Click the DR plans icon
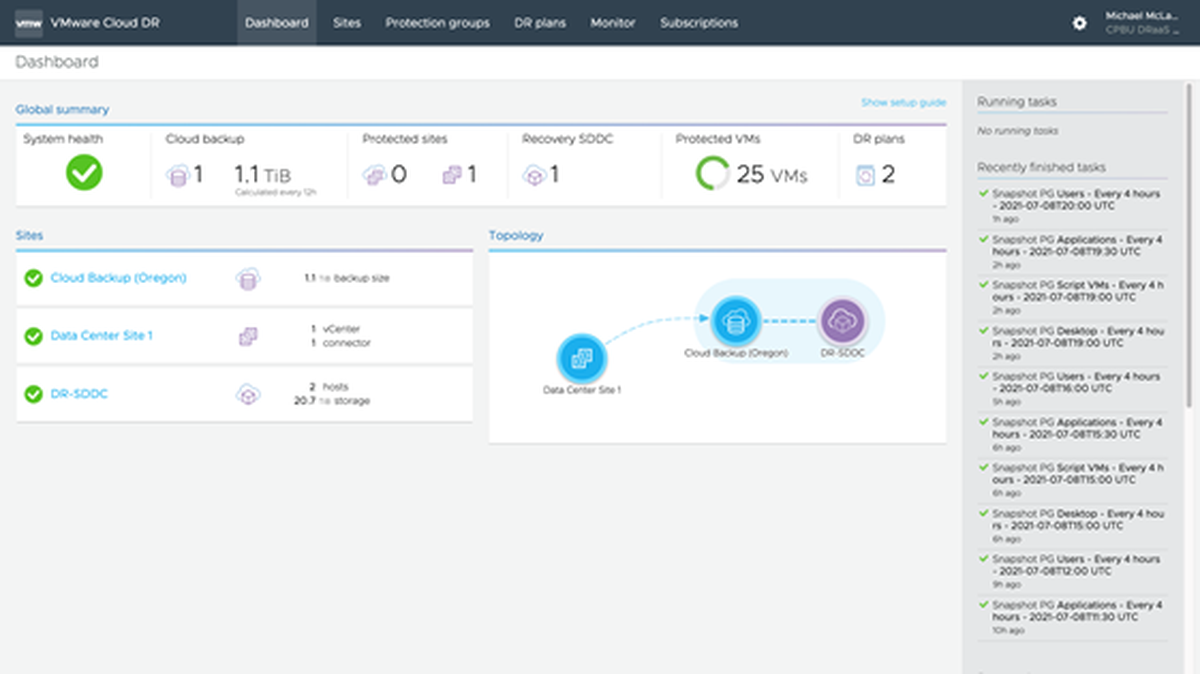The width and height of the screenshot is (1200, 674). pos(866,175)
